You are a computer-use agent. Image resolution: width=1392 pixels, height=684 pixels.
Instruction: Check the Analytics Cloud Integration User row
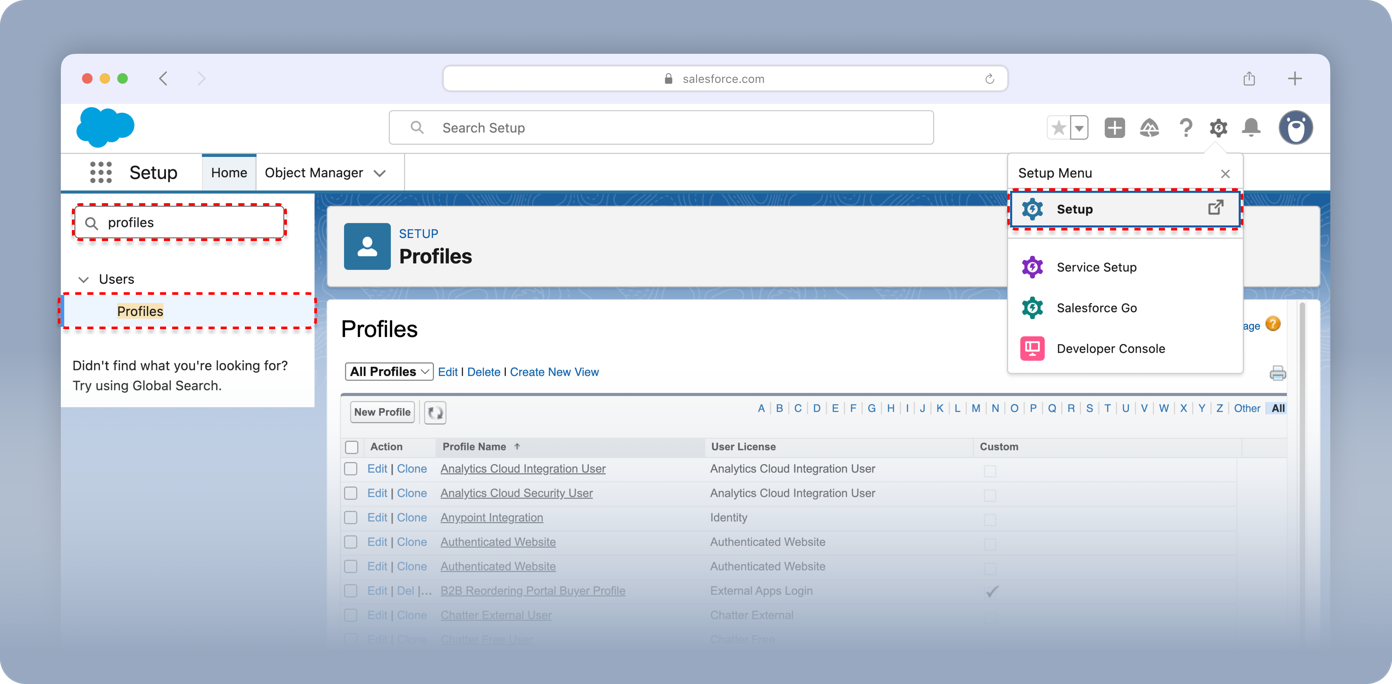[x=351, y=469]
